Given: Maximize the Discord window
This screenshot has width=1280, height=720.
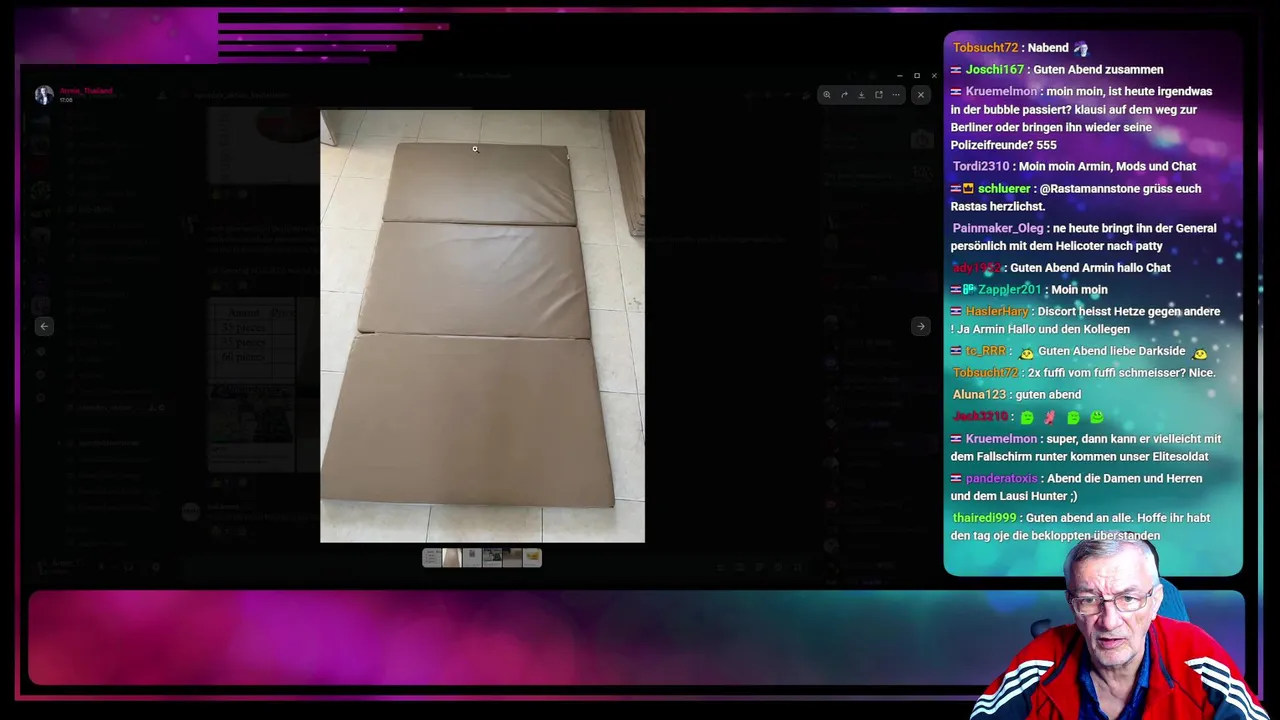Looking at the screenshot, I should (x=916, y=76).
